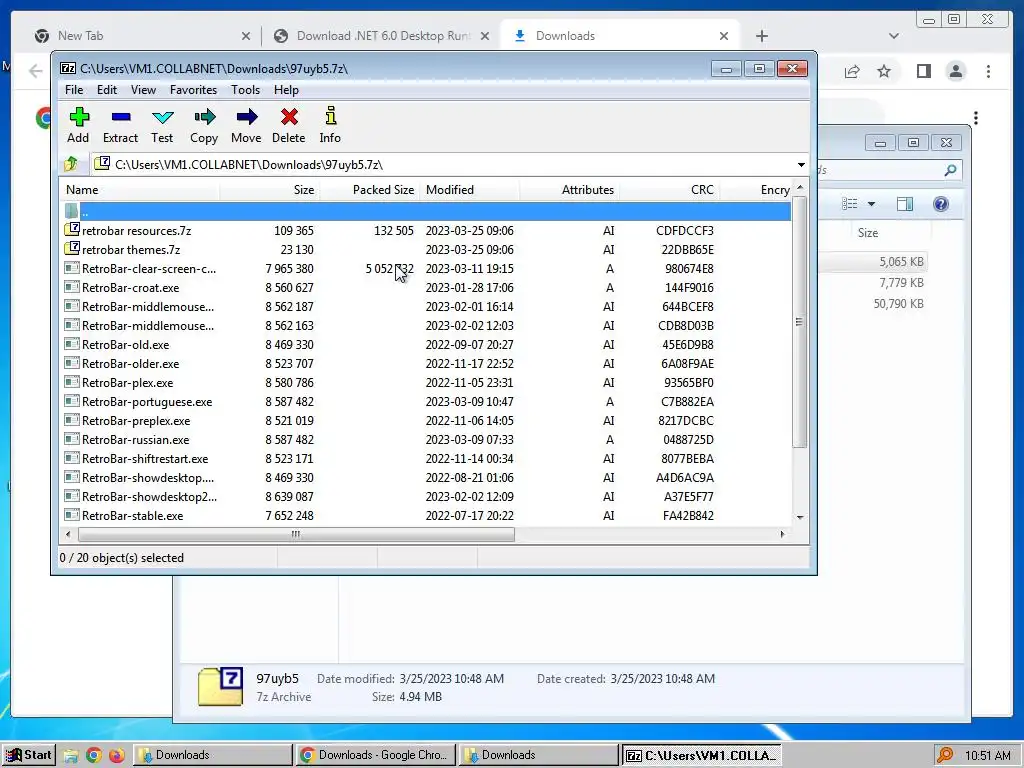Open the Edit menu
Screen dimensions: 1024x768
(106, 90)
